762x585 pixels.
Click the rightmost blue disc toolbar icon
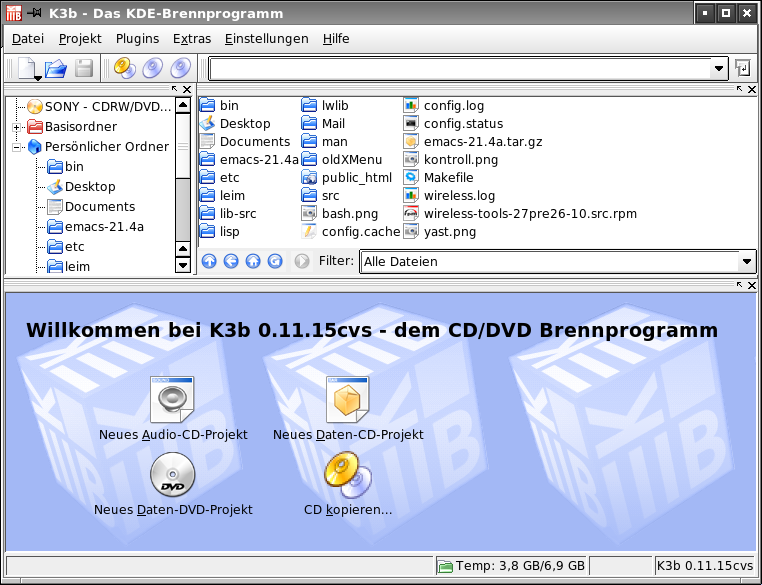tap(180, 68)
